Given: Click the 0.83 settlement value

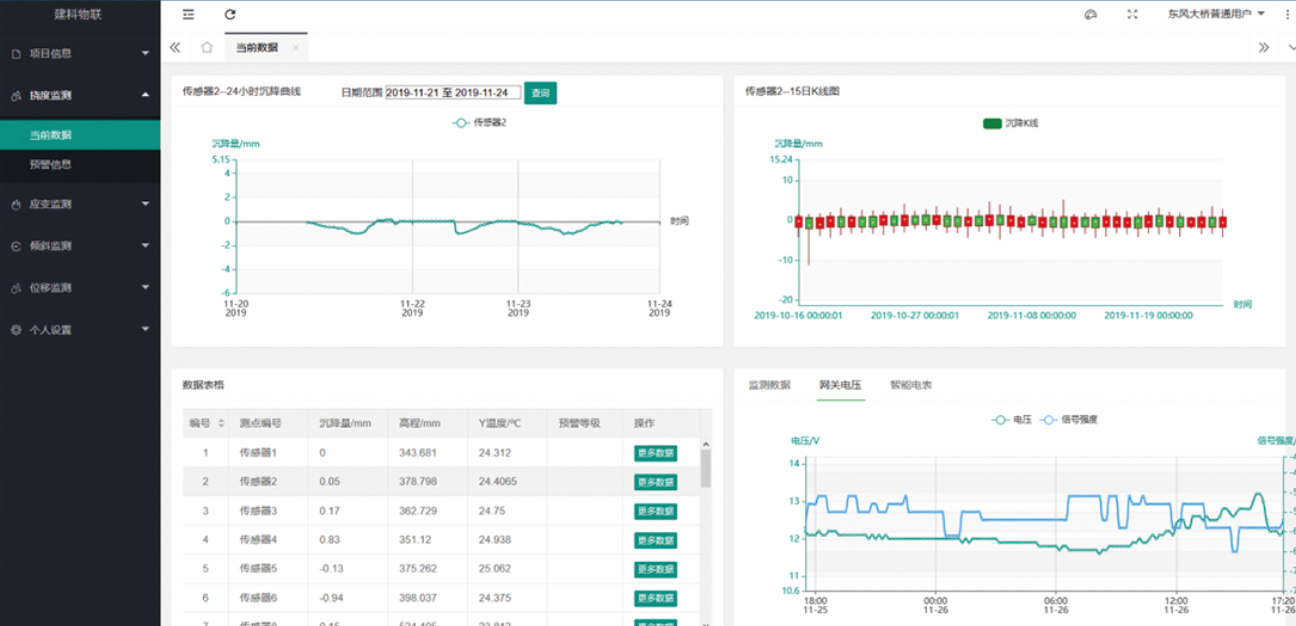Looking at the screenshot, I should click(x=329, y=540).
